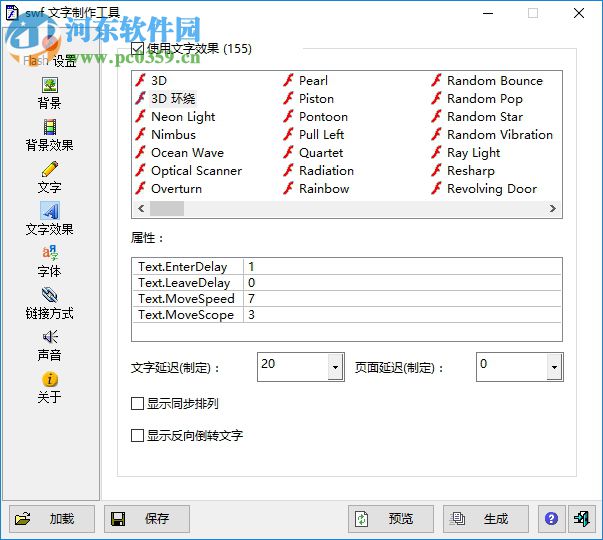Click the horizontal scrollbar thumb of effect list
The image size is (603, 540).
[167, 208]
